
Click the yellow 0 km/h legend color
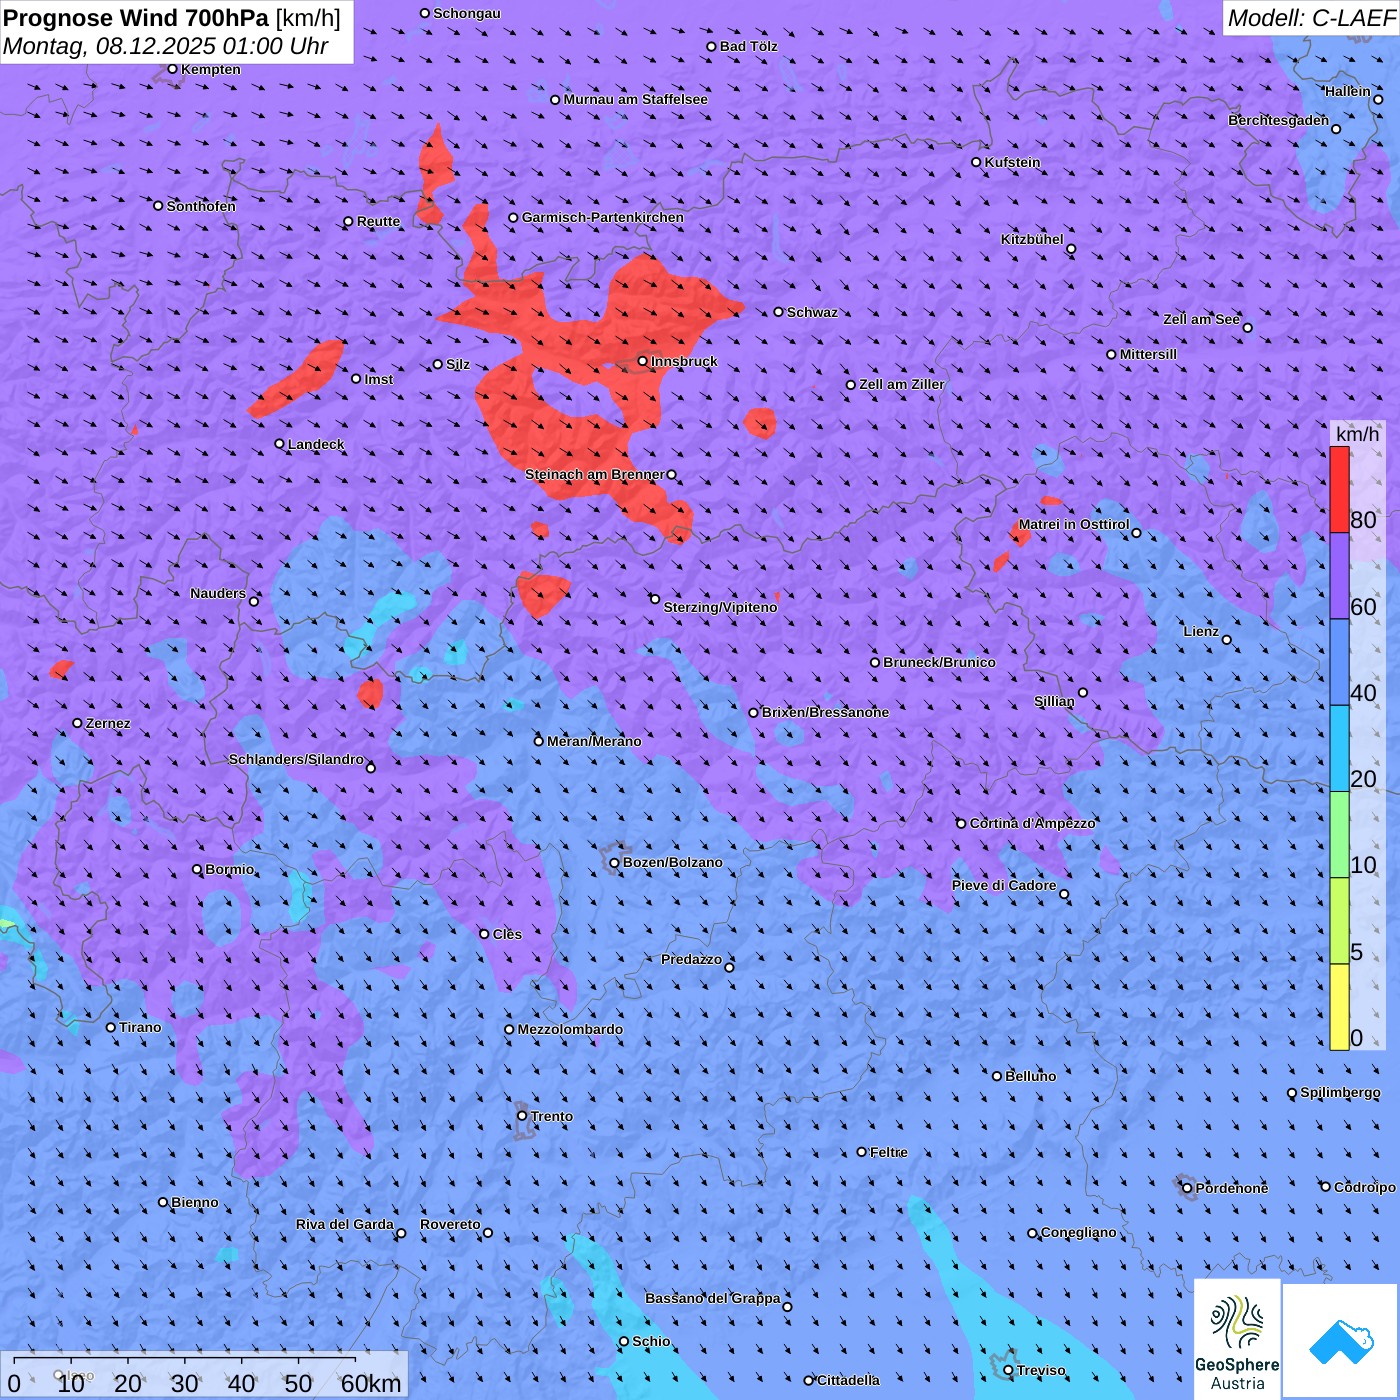(1339, 1007)
